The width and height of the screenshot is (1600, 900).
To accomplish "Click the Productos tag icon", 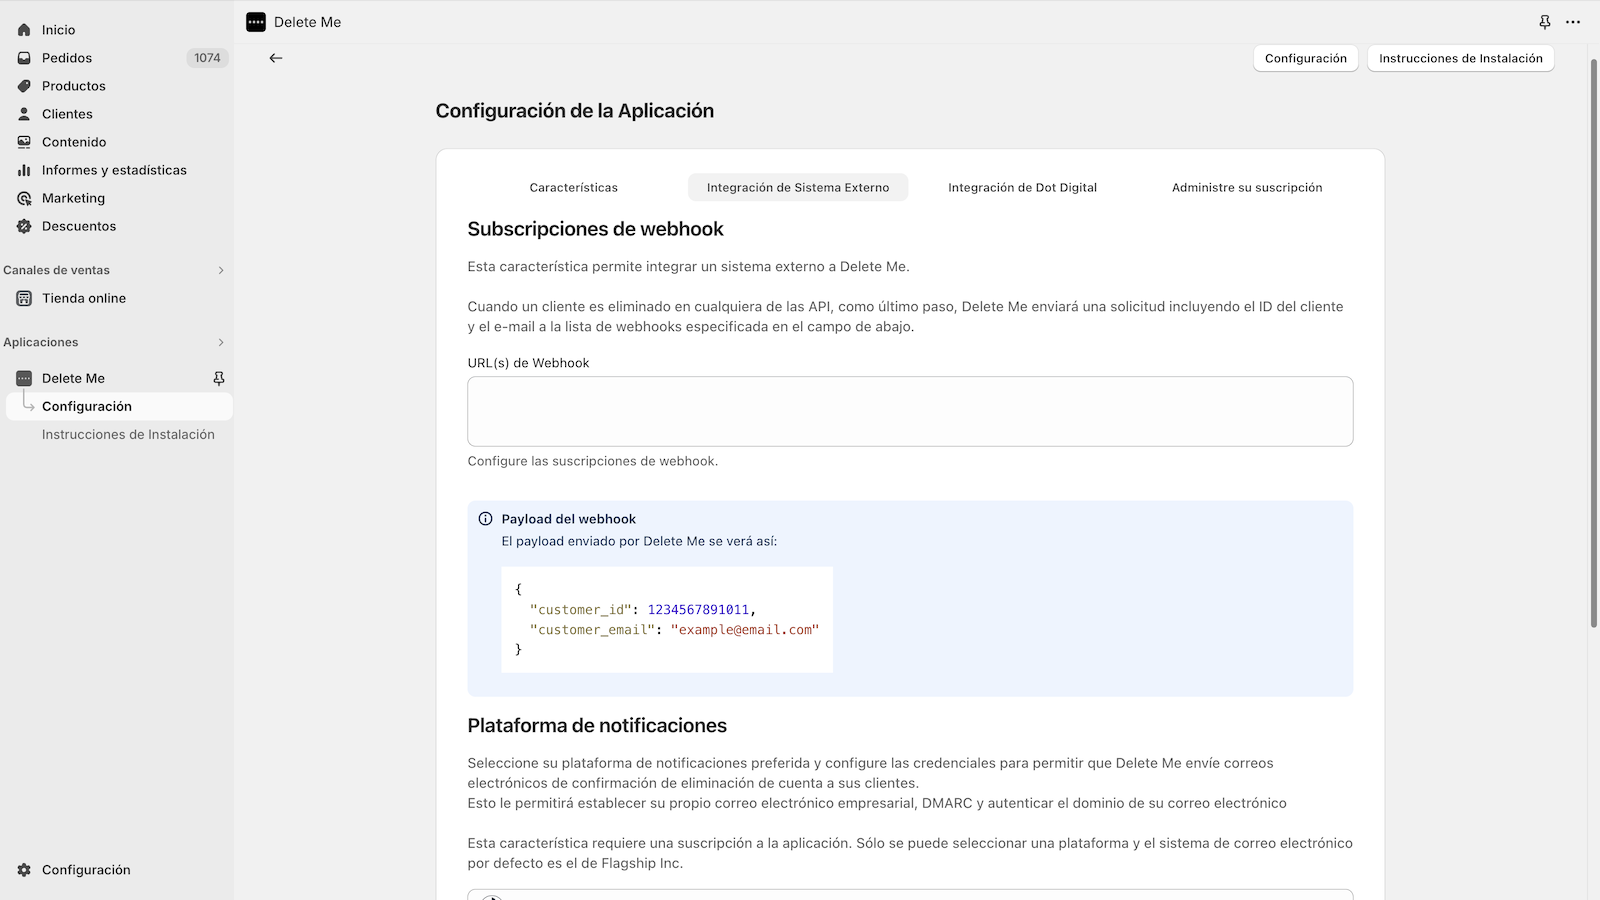I will (24, 86).
